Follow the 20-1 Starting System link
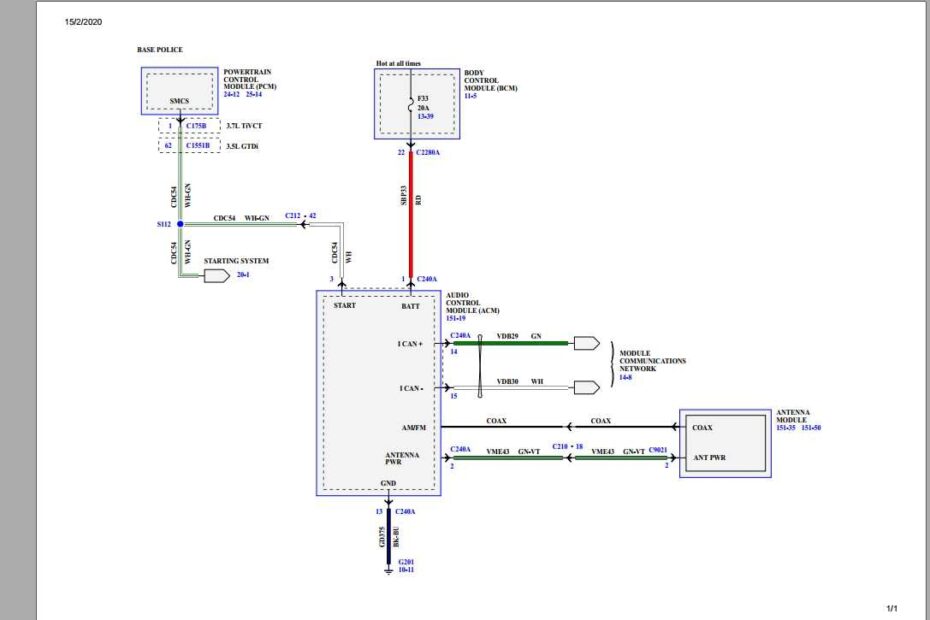Image resolution: width=930 pixels, height=620 pixels. click(243, 274)
